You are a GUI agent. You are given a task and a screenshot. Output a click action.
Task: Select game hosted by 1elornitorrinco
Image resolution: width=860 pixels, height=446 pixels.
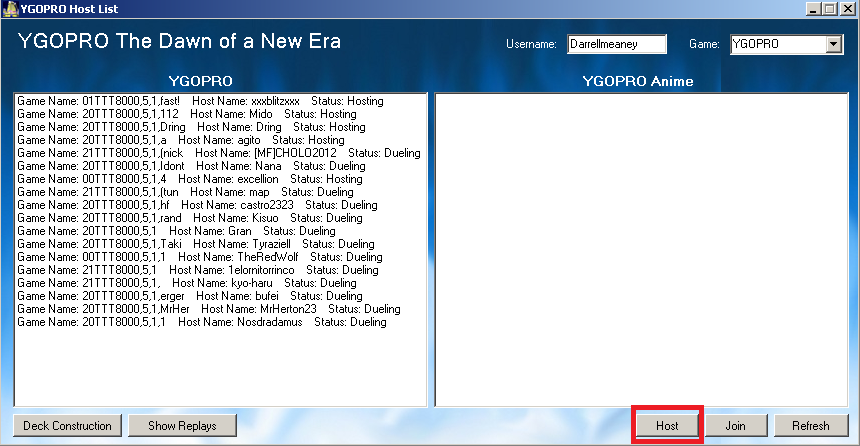pyautogui.click(x=220, y=270)
